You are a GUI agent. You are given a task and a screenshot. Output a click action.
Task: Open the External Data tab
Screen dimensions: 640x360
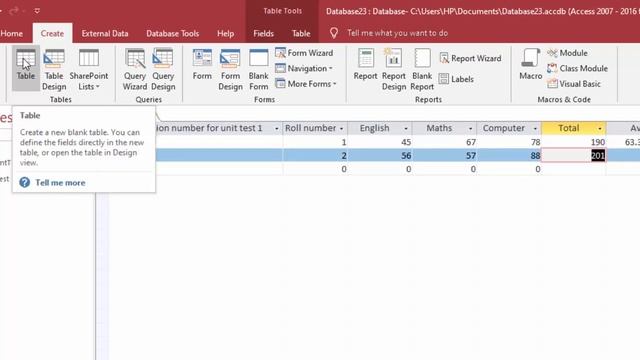105,33
